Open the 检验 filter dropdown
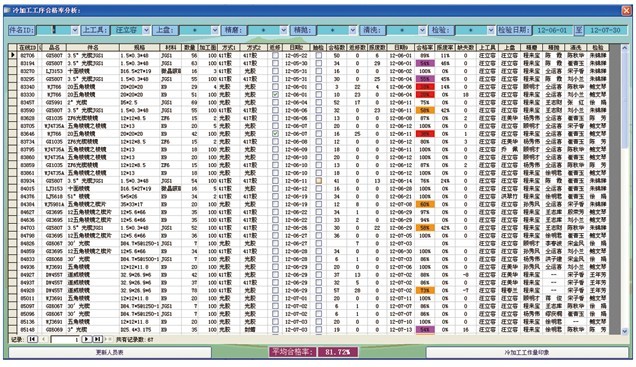Image resolution: width=636 pixels, height=367 pixels. tap(490, 30)
